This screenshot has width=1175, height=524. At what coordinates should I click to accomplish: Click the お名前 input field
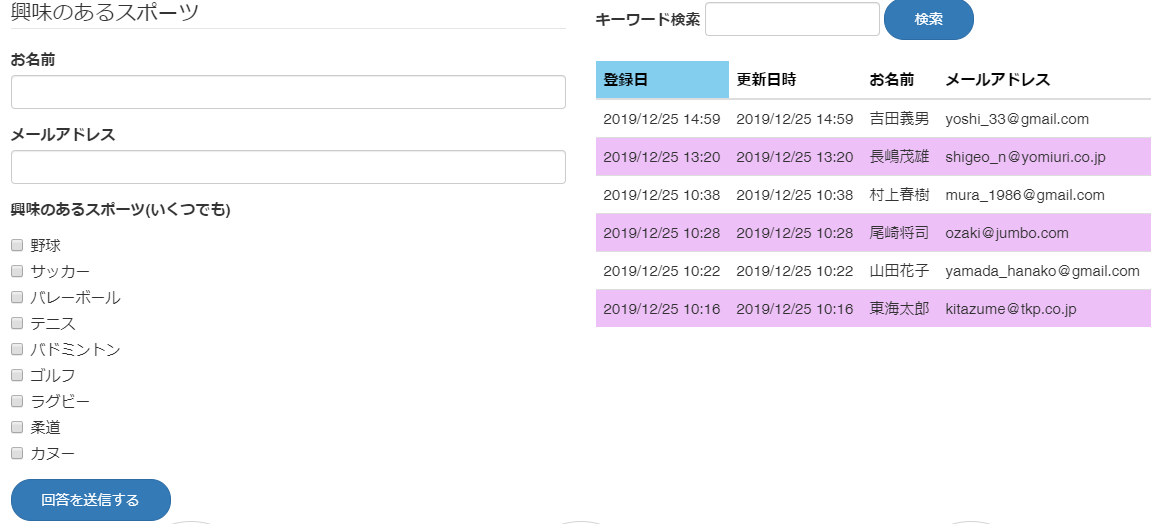pos(288,92)
